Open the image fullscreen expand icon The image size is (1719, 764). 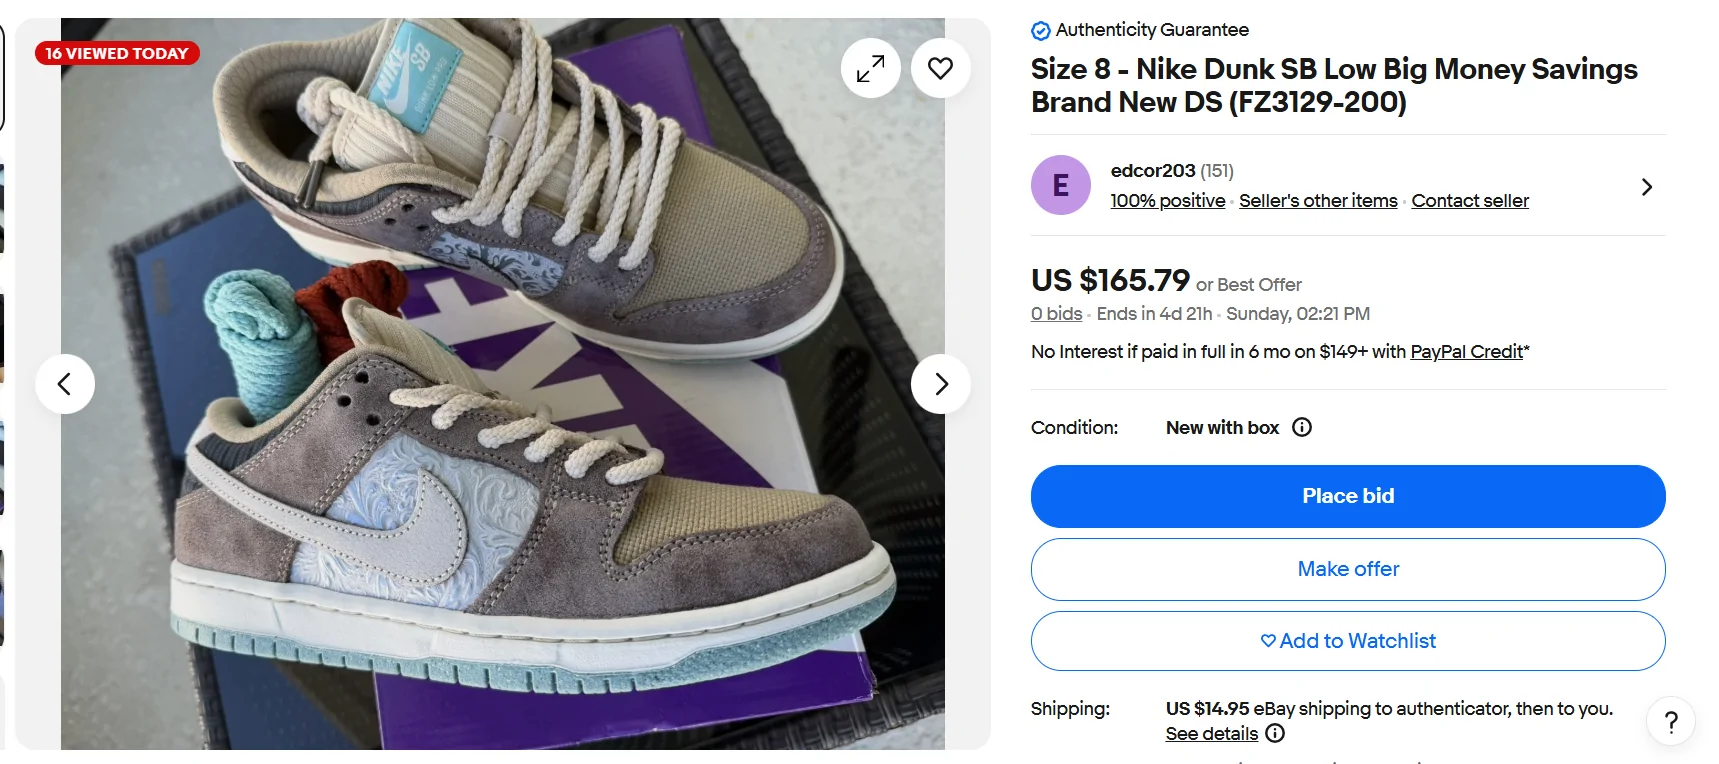point(870,68)
